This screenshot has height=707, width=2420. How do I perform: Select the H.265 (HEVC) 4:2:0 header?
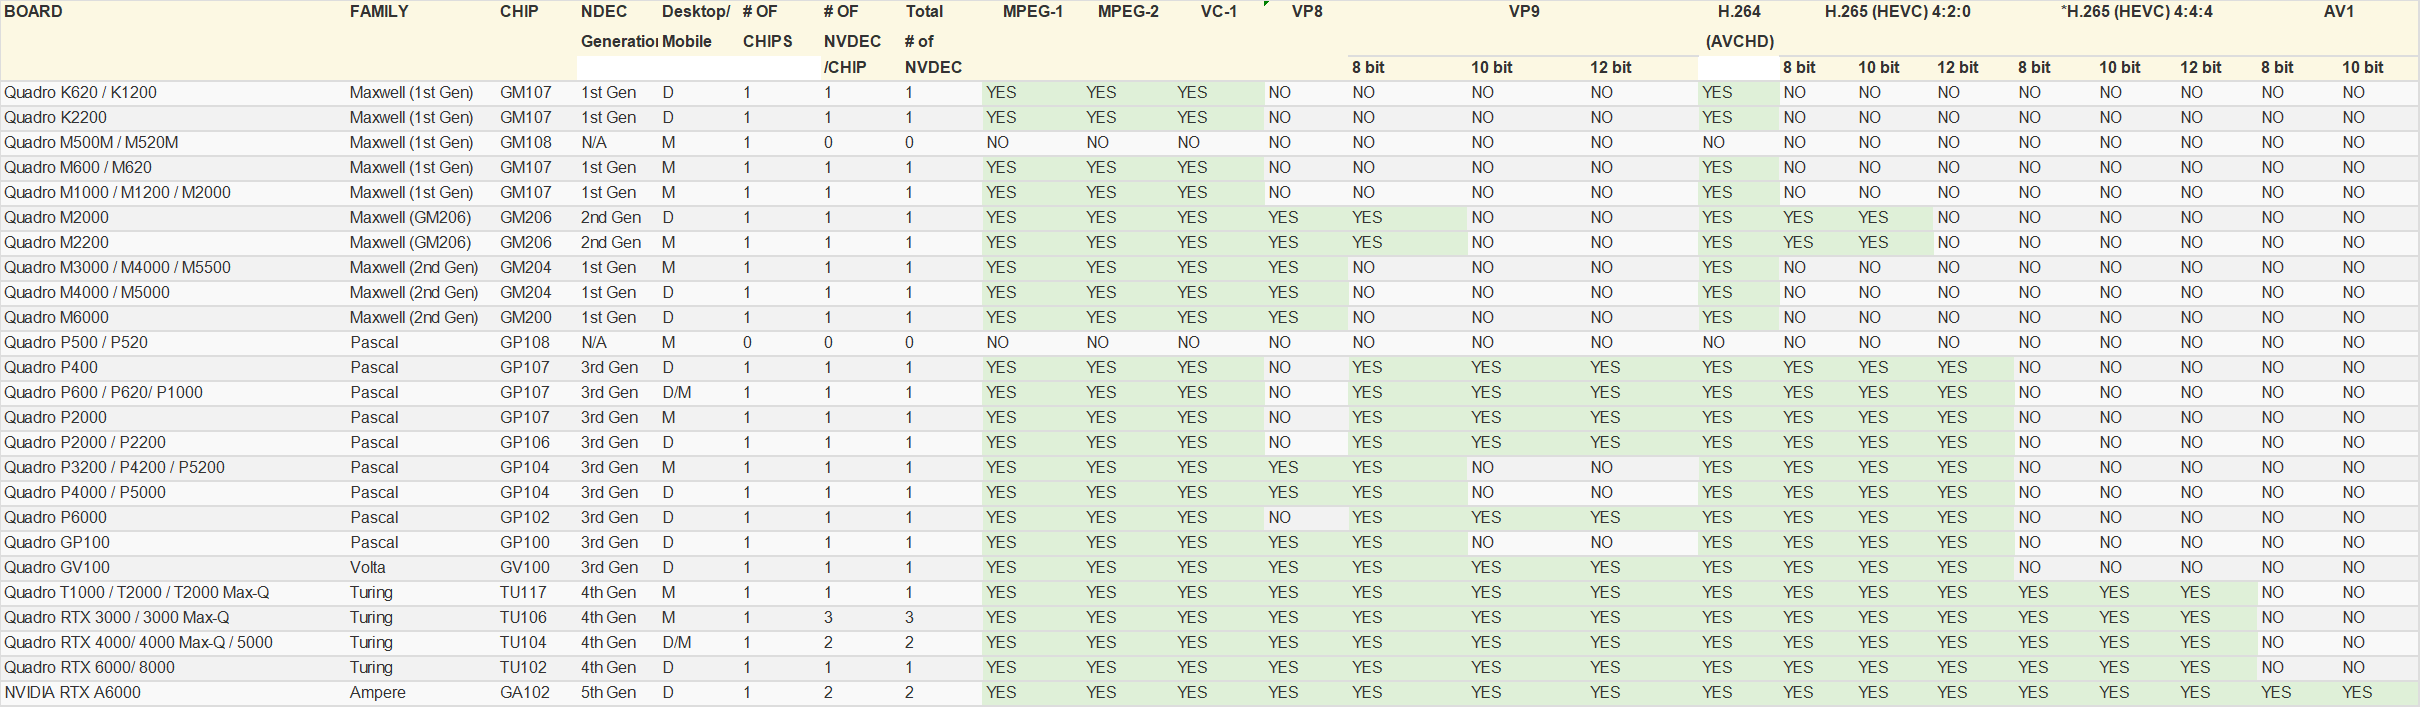pos(1898,12)
